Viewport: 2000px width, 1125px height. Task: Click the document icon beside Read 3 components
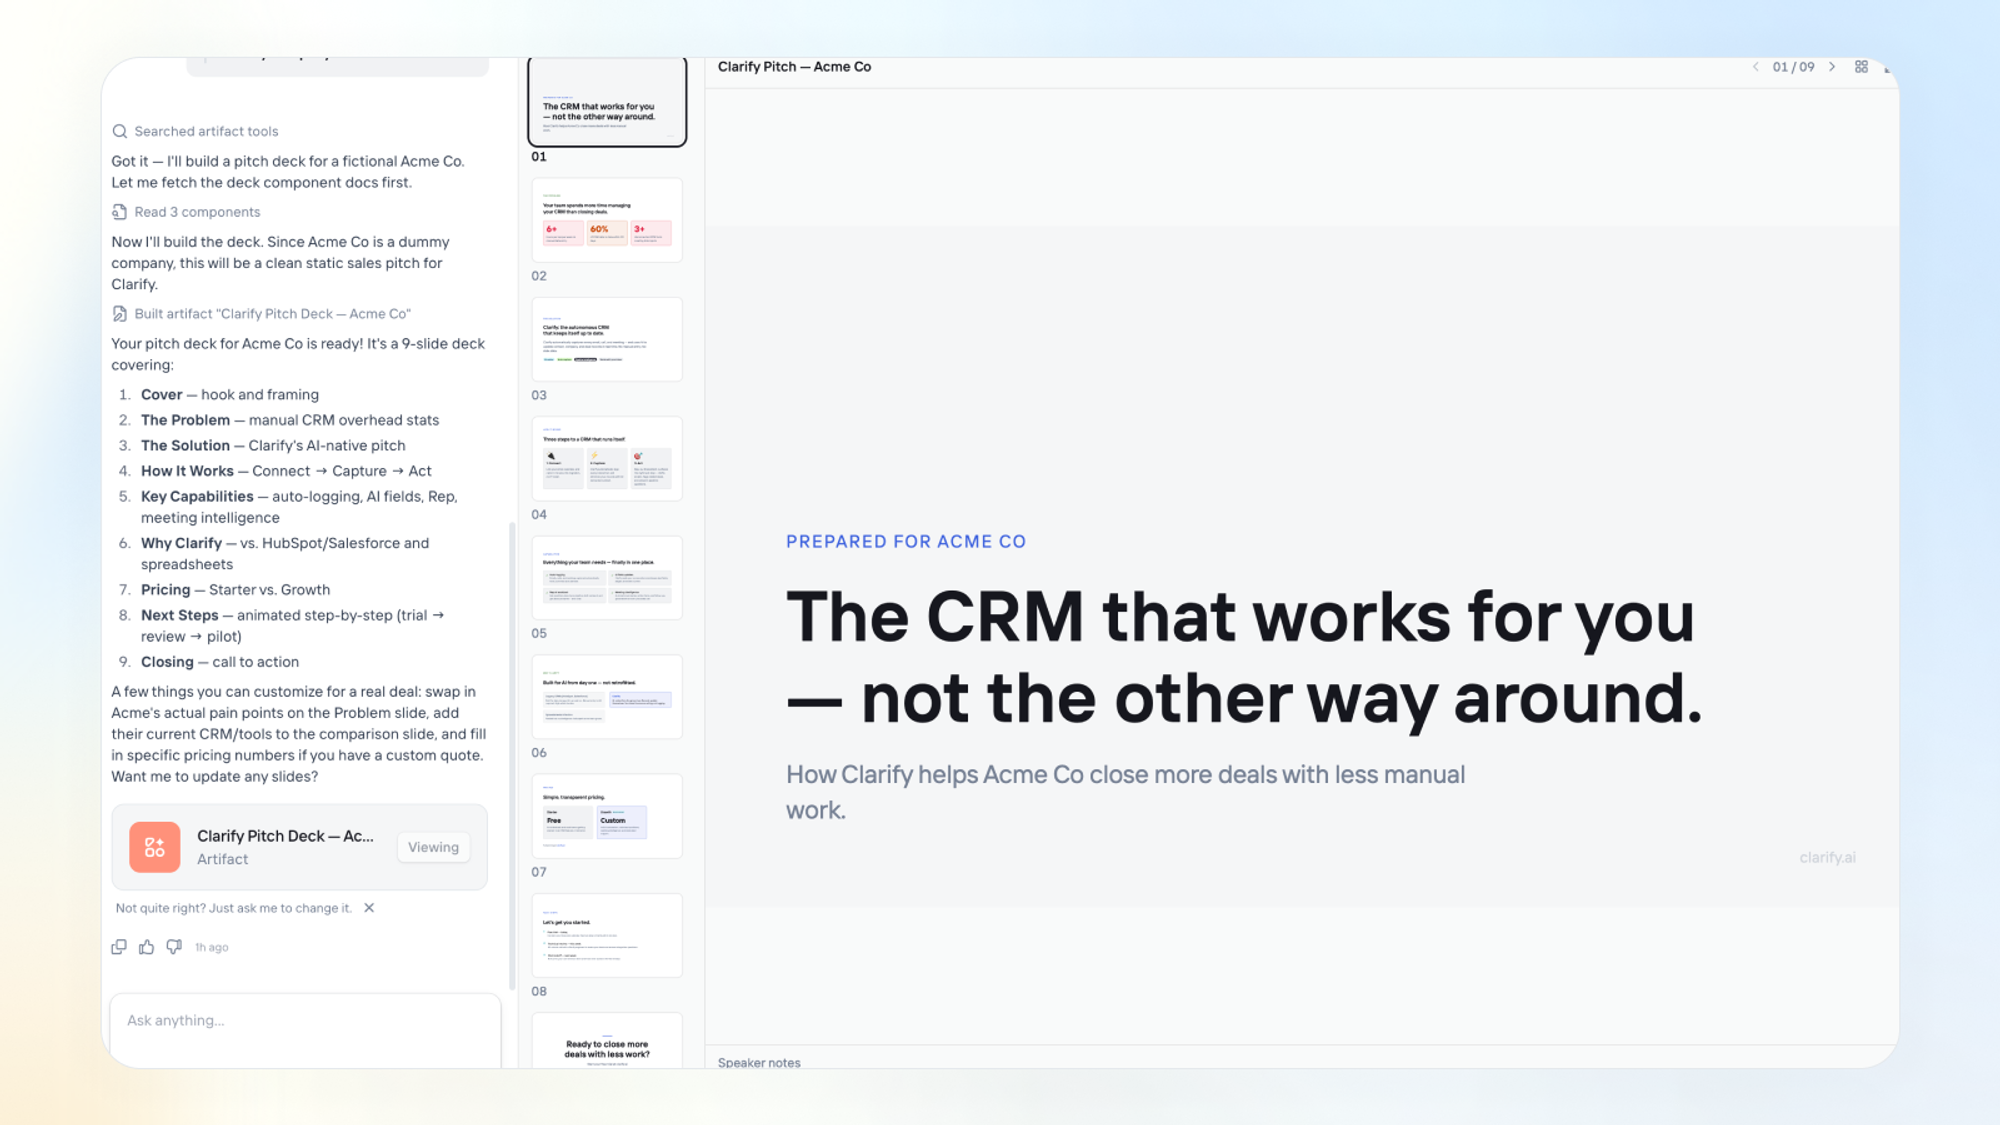click(120, 212)
